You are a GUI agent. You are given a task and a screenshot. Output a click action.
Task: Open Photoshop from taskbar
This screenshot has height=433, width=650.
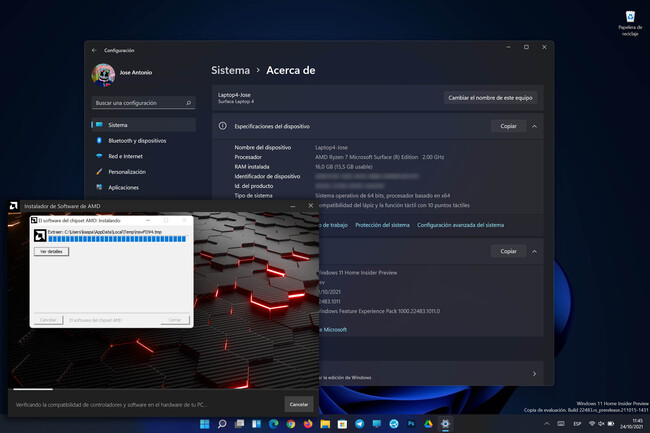[x=411, y=424]
